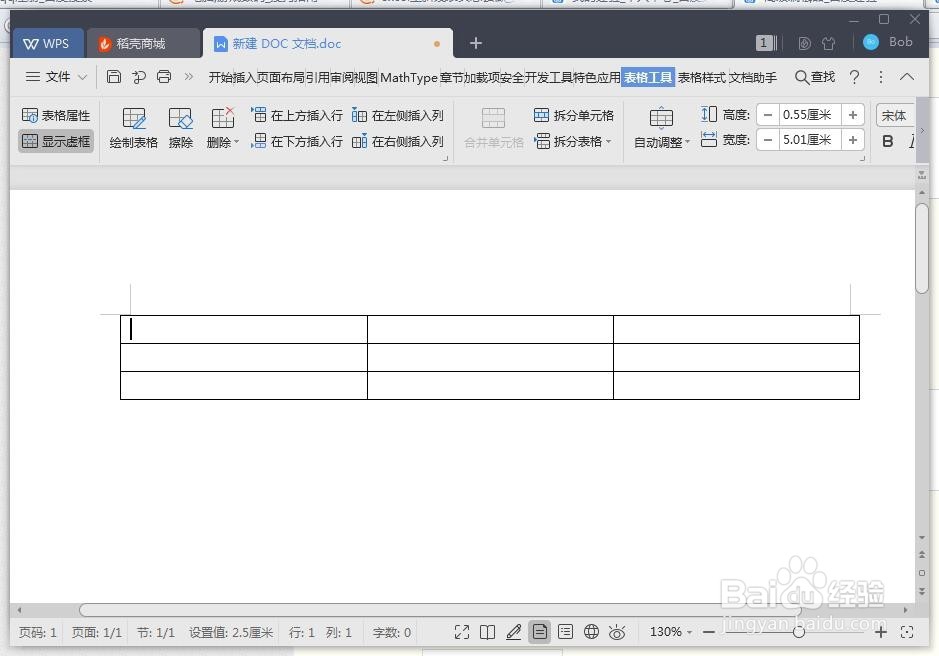Select the 擦除 eraser tool
This screenshot has width=939, height=656.
[x=180, y=128]
